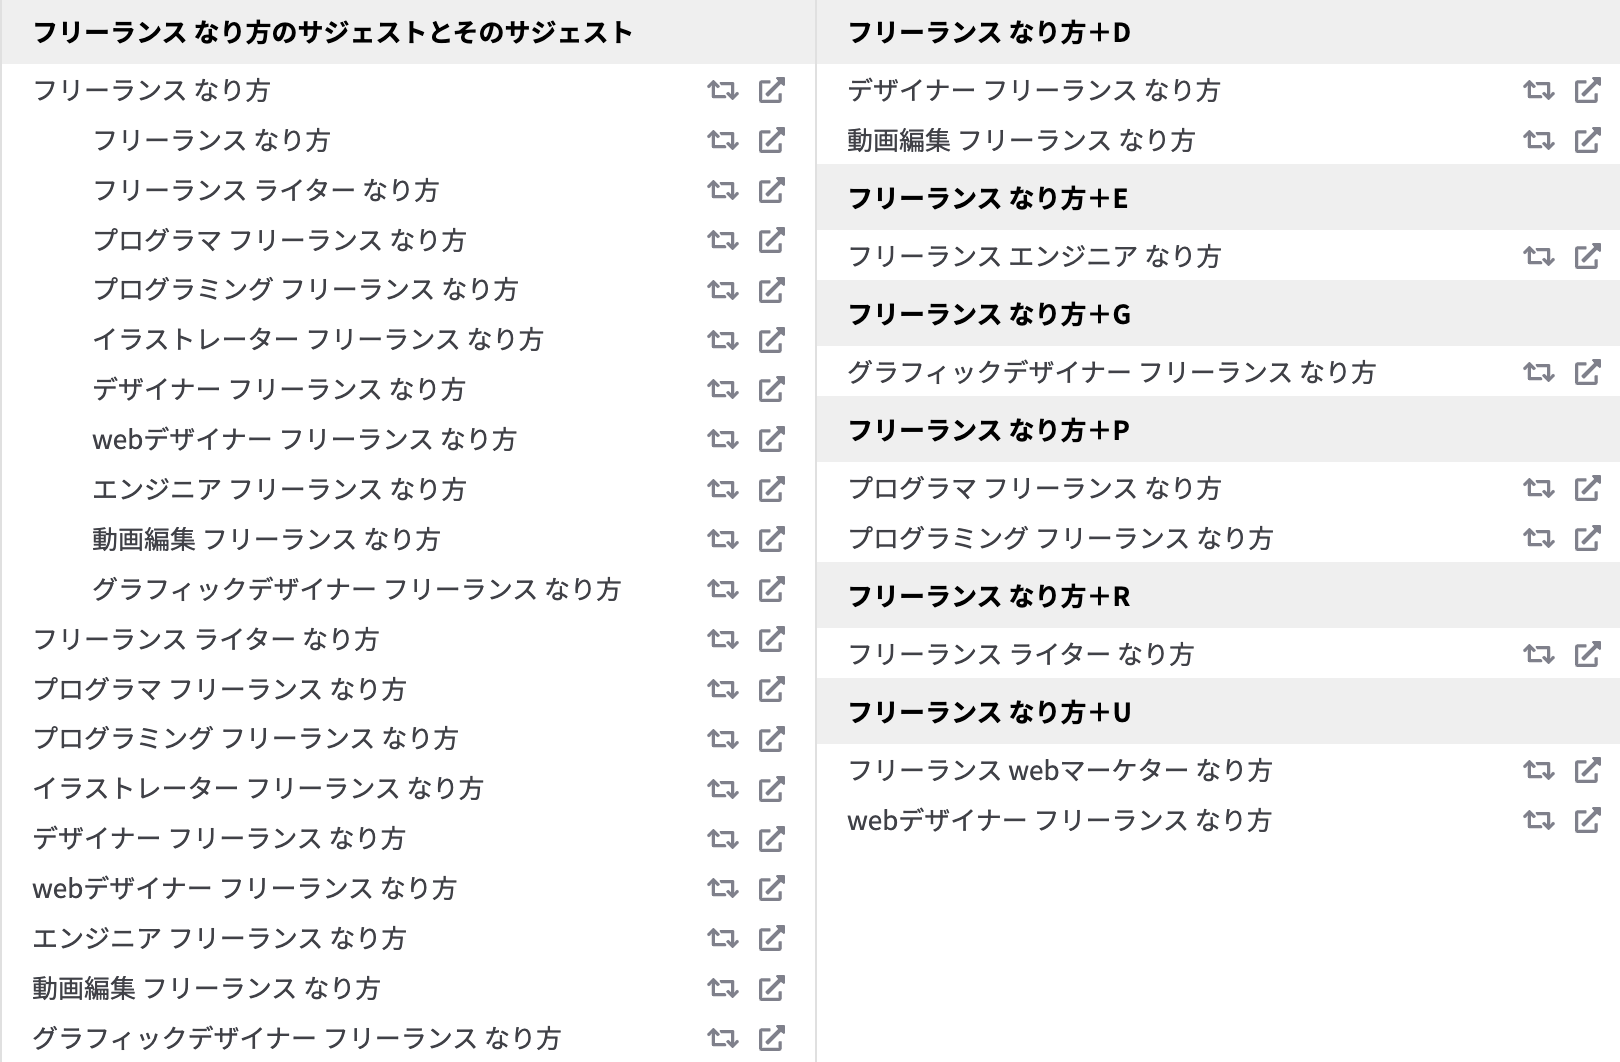Select keyword webデザイナー フリーランス なり方 under +U
The height and width of the screenshot is (1062, 1620).
tap(1059, 821)
